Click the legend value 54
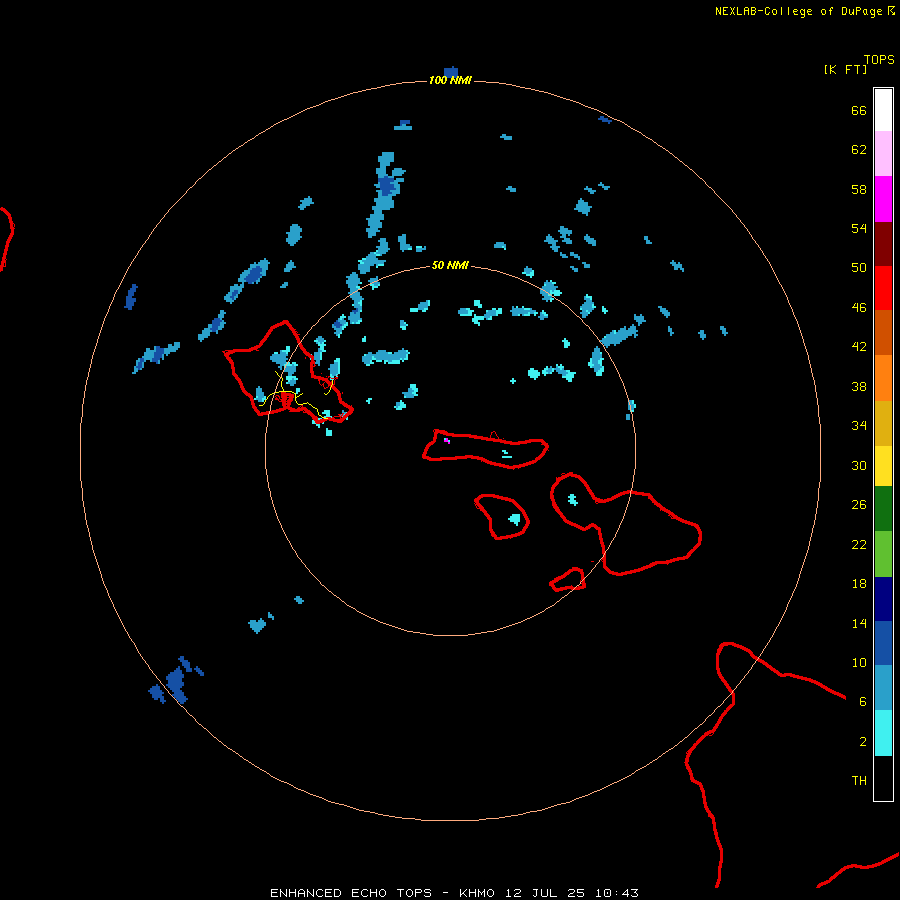 point(859,228)
